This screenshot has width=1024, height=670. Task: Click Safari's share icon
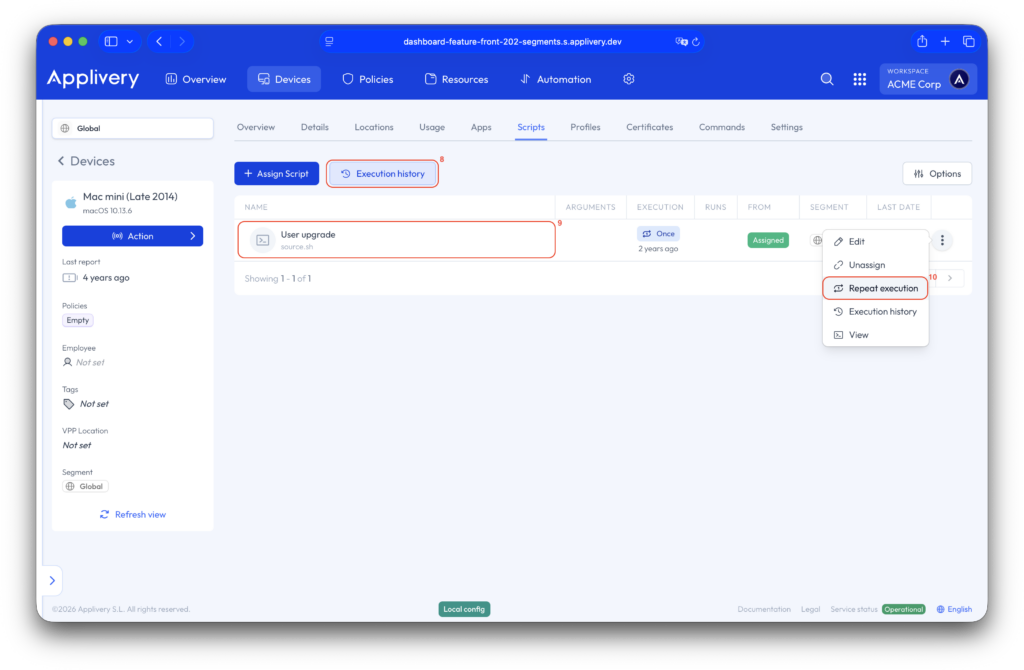point(922,41)
